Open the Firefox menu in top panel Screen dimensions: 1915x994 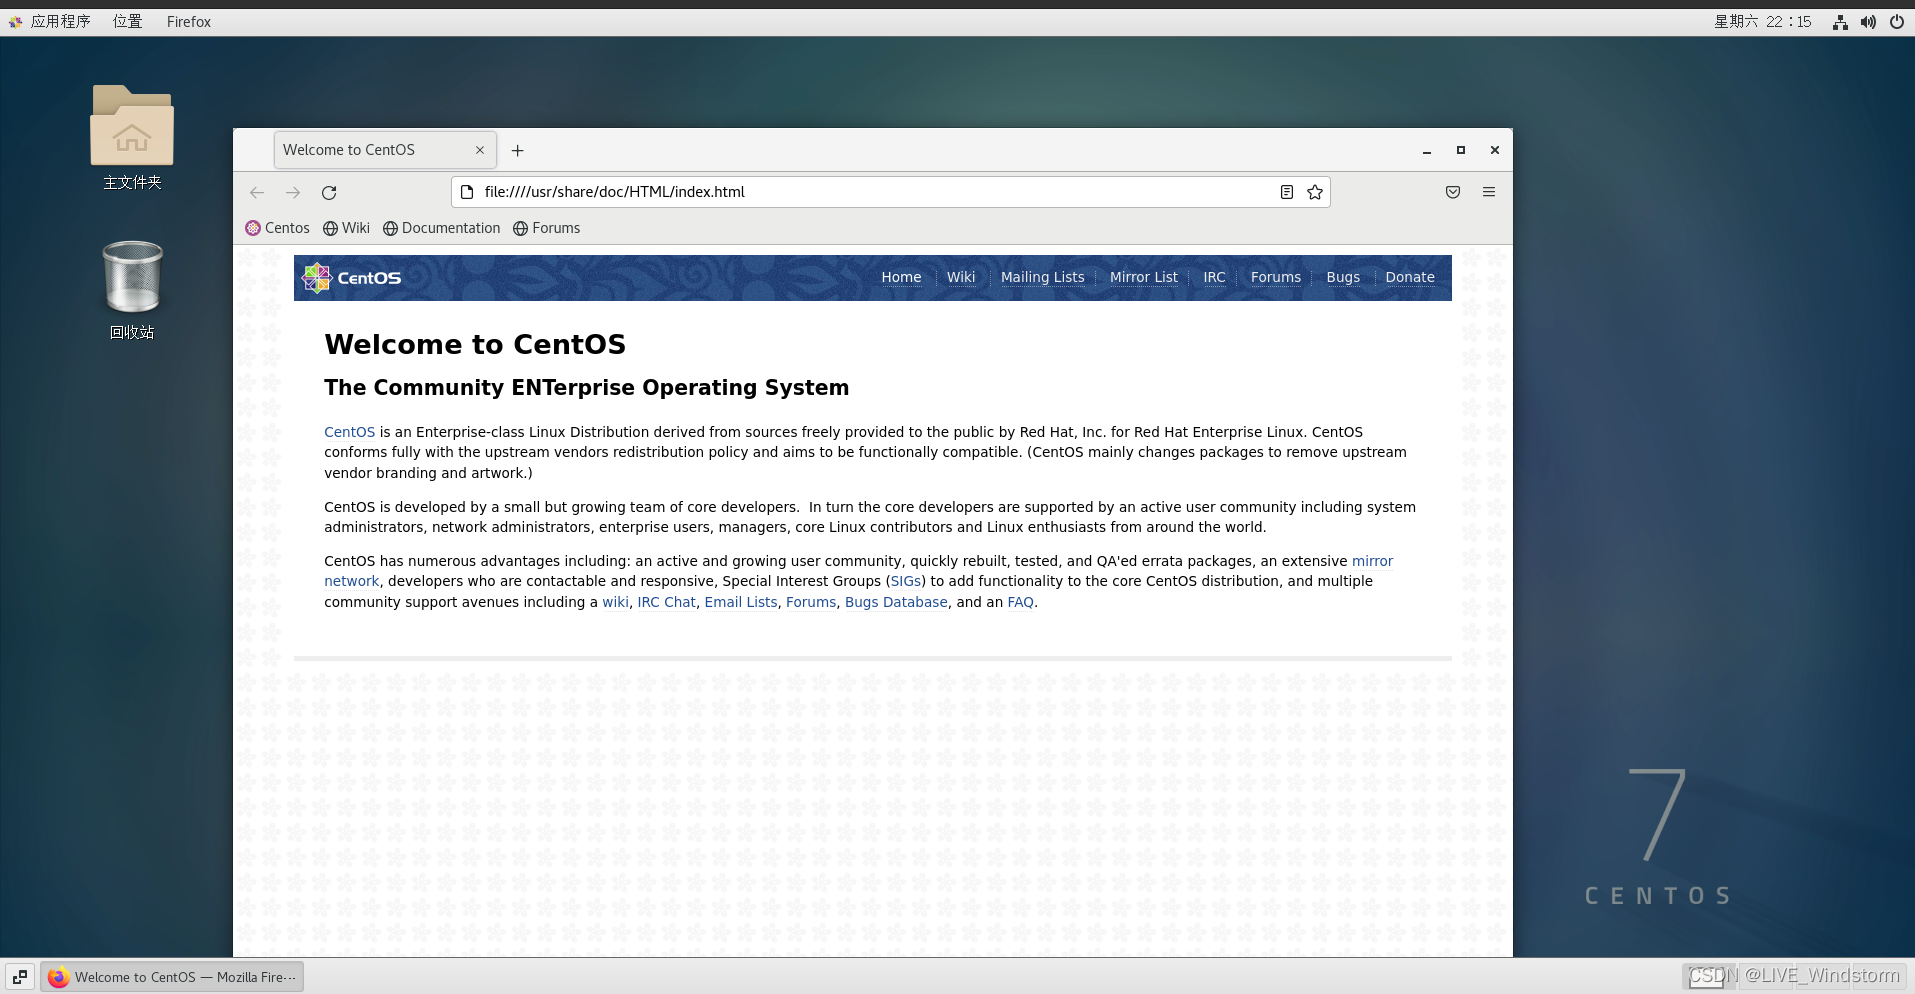tap(189, 22)
